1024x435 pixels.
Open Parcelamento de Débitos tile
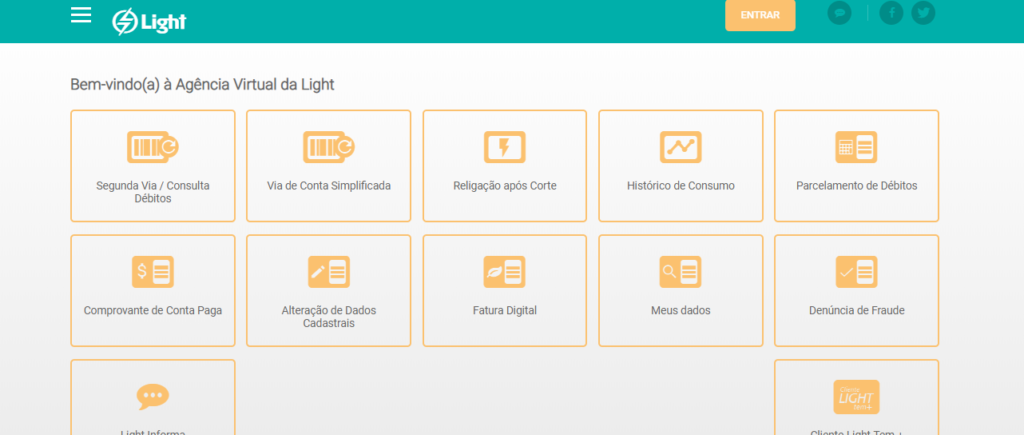857,166
